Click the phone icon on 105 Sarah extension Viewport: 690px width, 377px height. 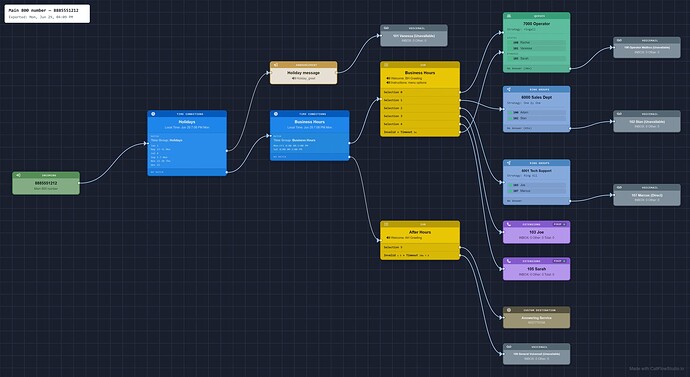[x=509, y=261]
